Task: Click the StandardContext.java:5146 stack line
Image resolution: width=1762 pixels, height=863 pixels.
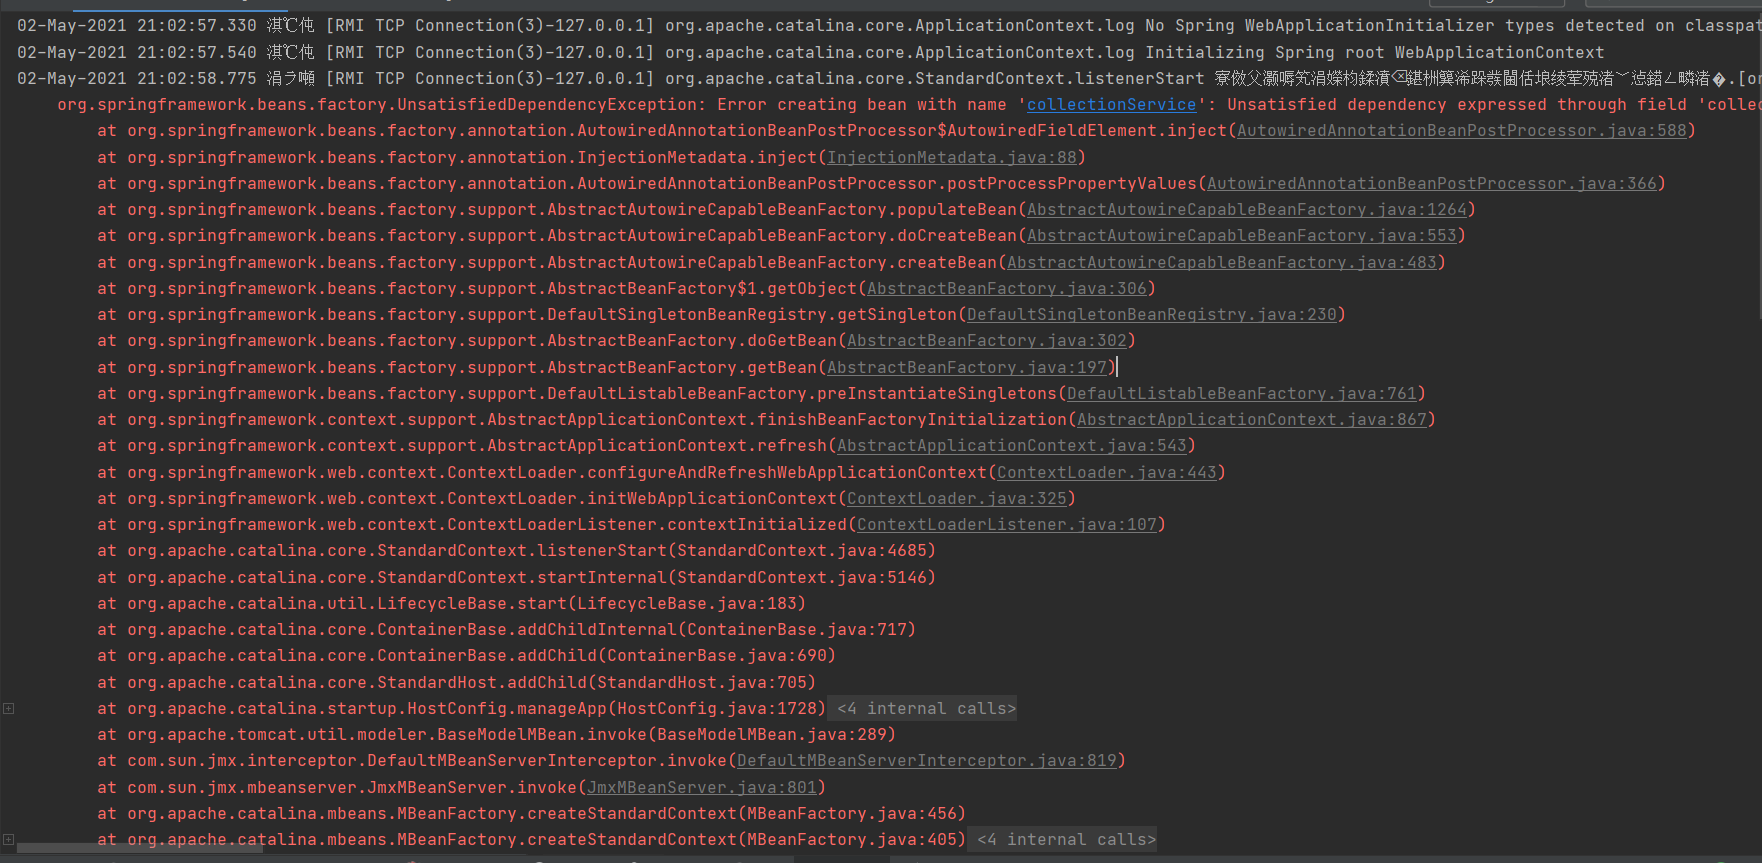Action: 516,578
